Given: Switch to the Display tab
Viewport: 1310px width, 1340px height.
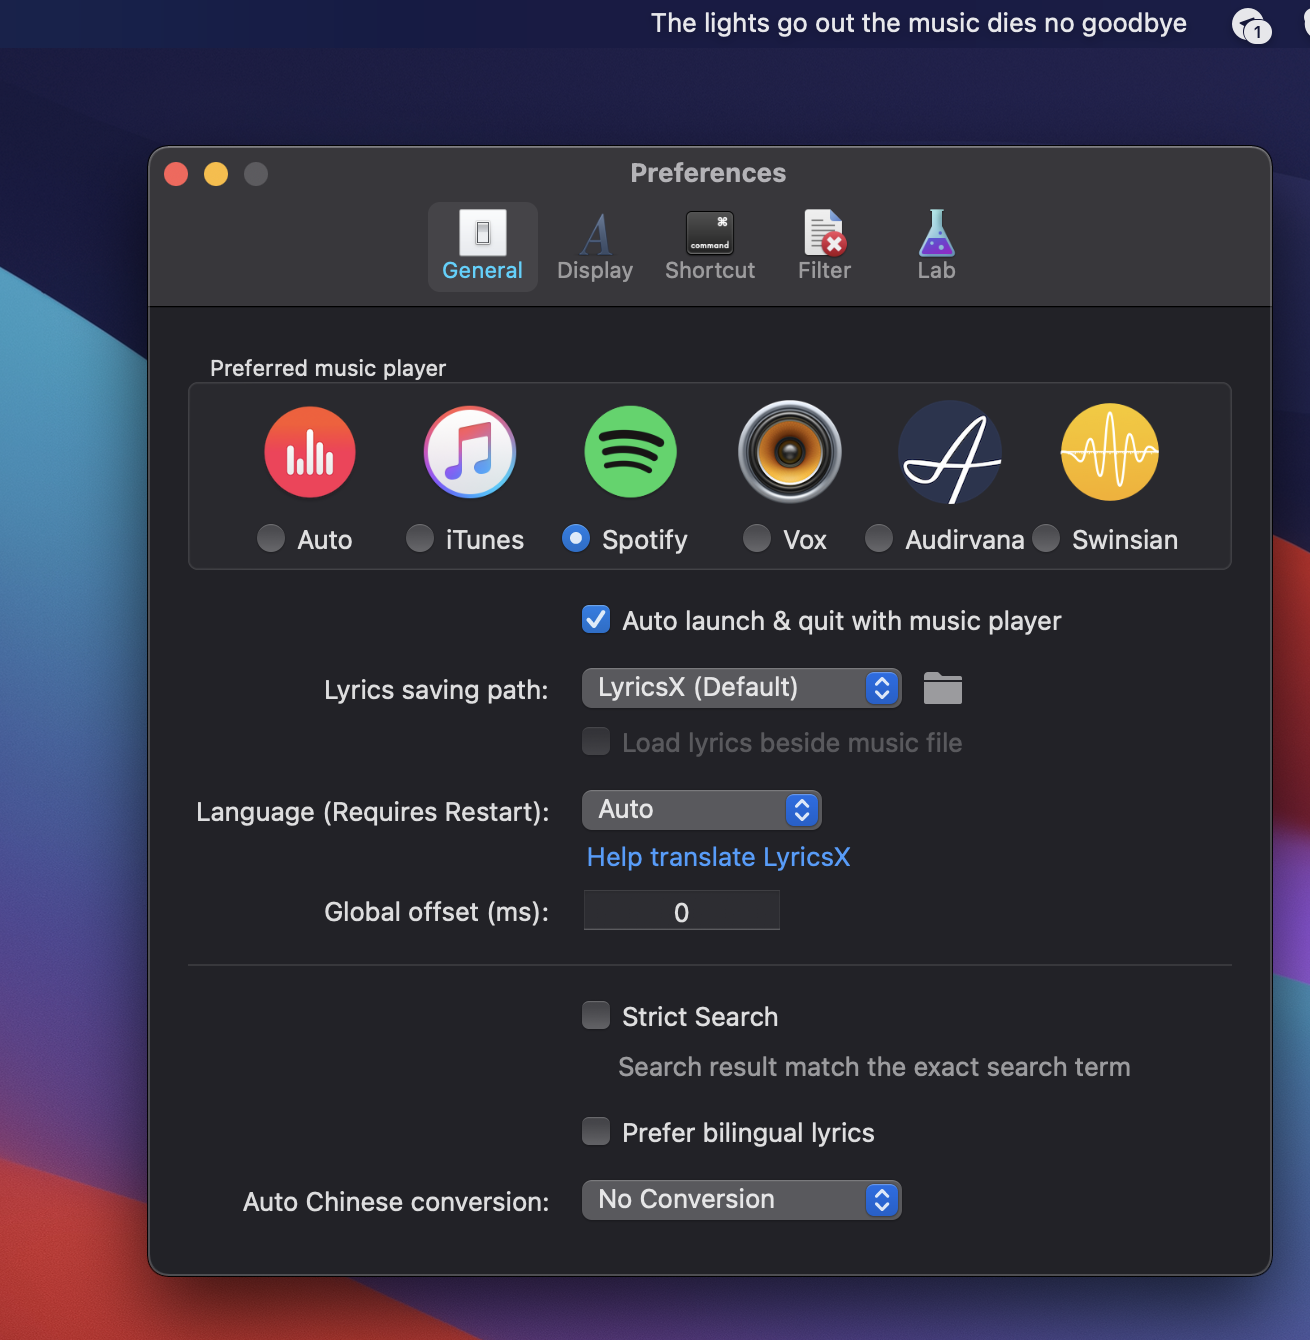Looking at the screenshot, I should point(595,247).
